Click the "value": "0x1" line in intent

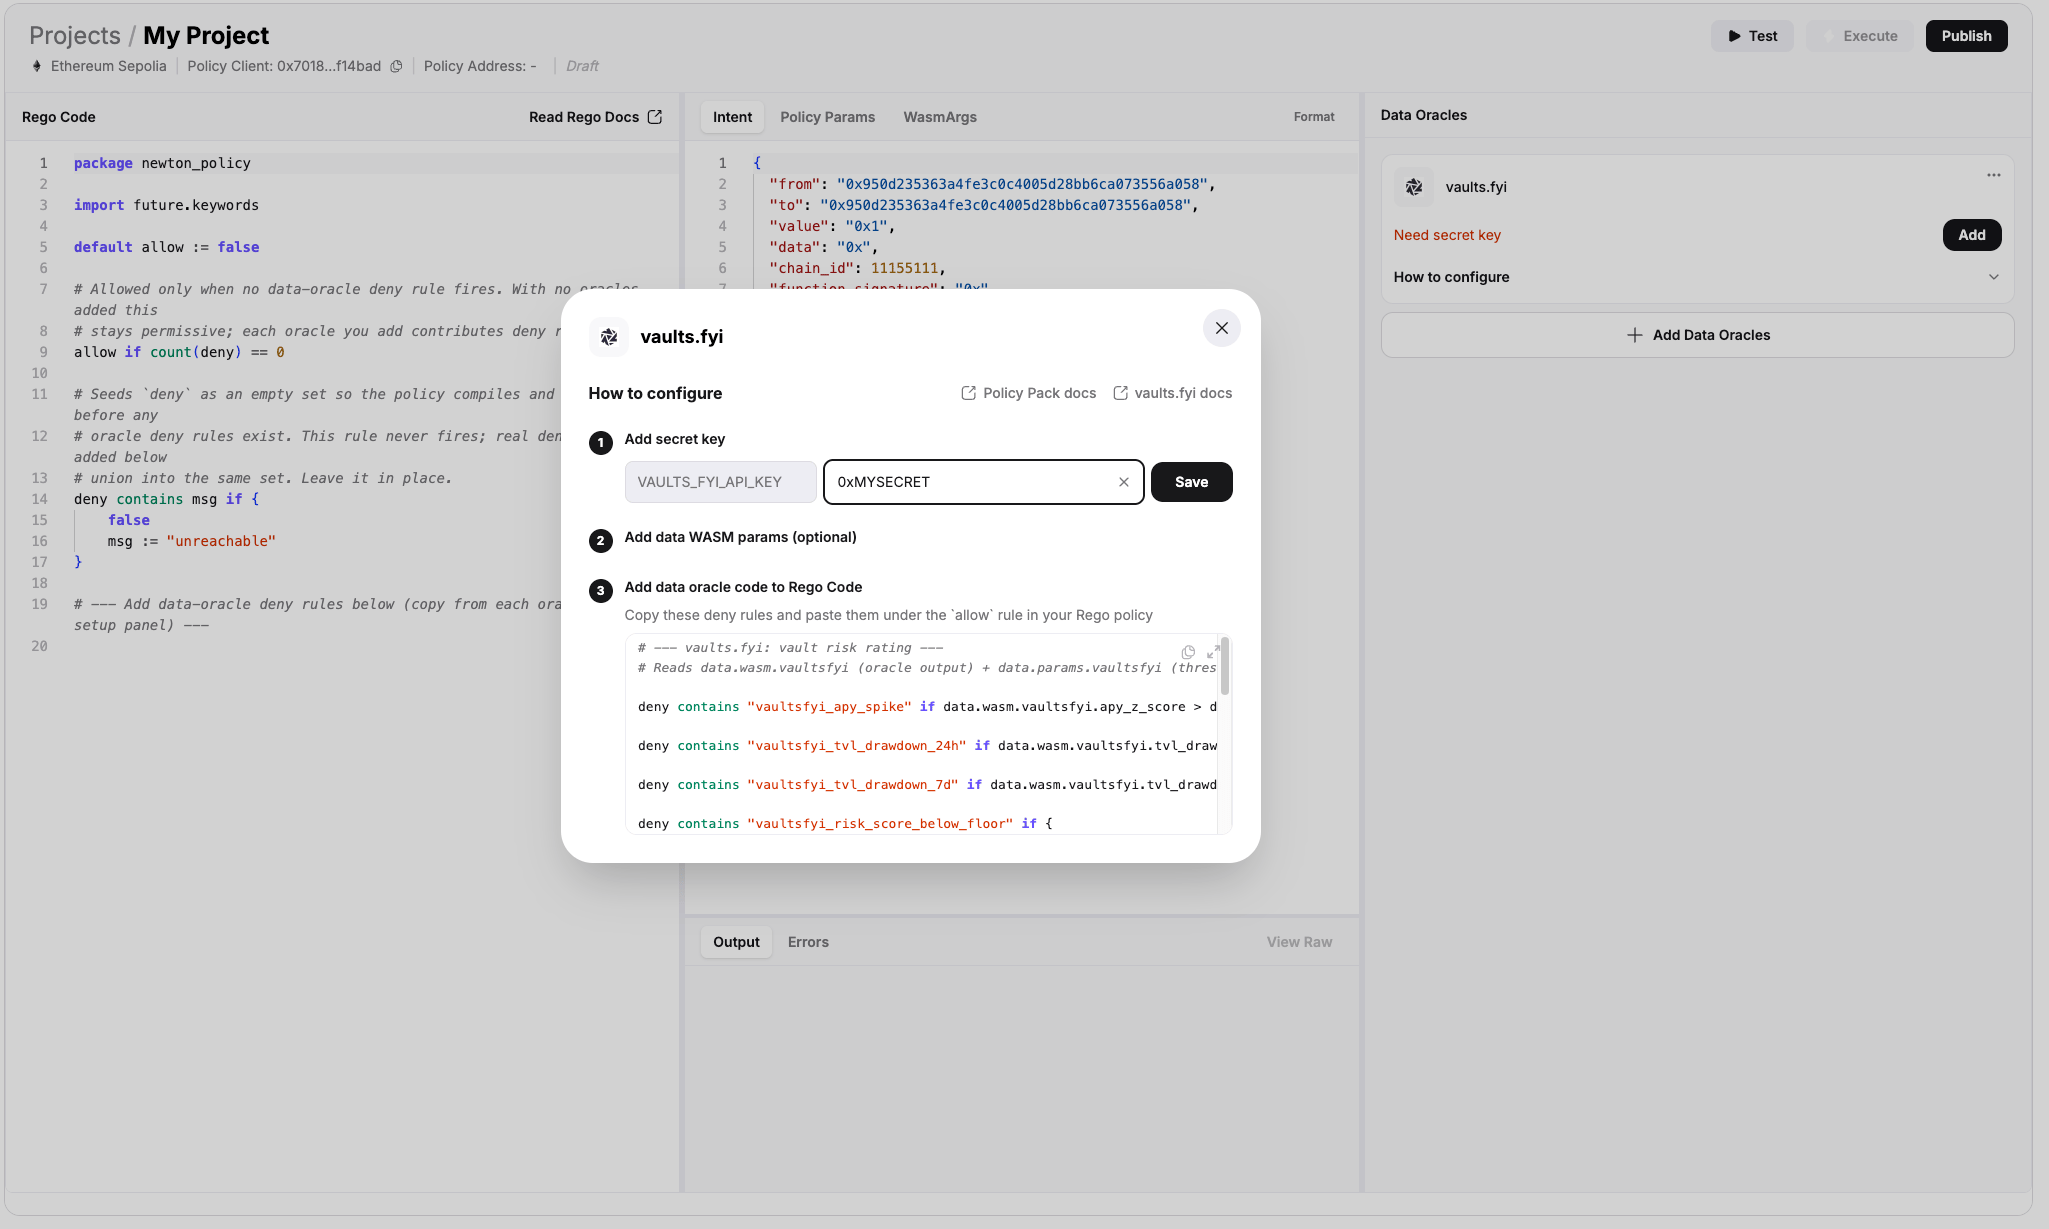coord(832,226)
